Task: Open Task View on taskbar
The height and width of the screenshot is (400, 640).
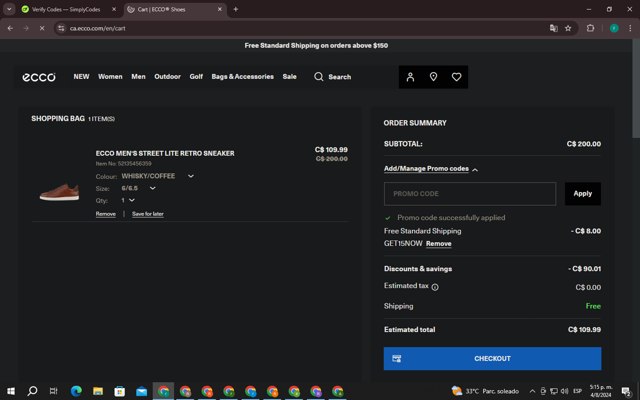Action: point(53,391)
